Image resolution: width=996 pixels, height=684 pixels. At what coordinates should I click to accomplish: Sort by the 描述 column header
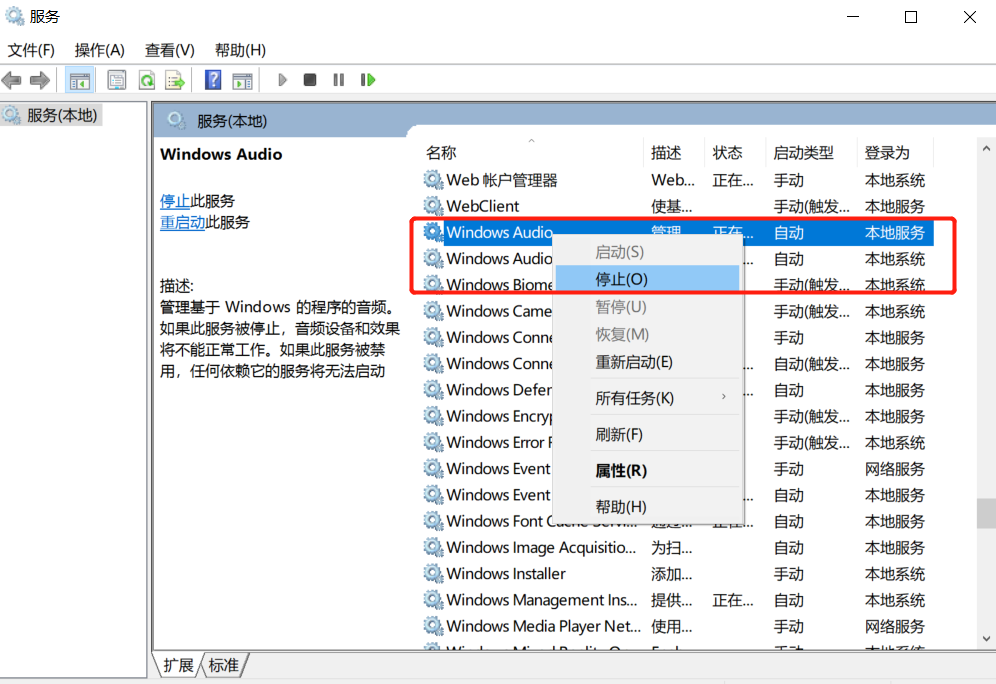pos(673,152)
